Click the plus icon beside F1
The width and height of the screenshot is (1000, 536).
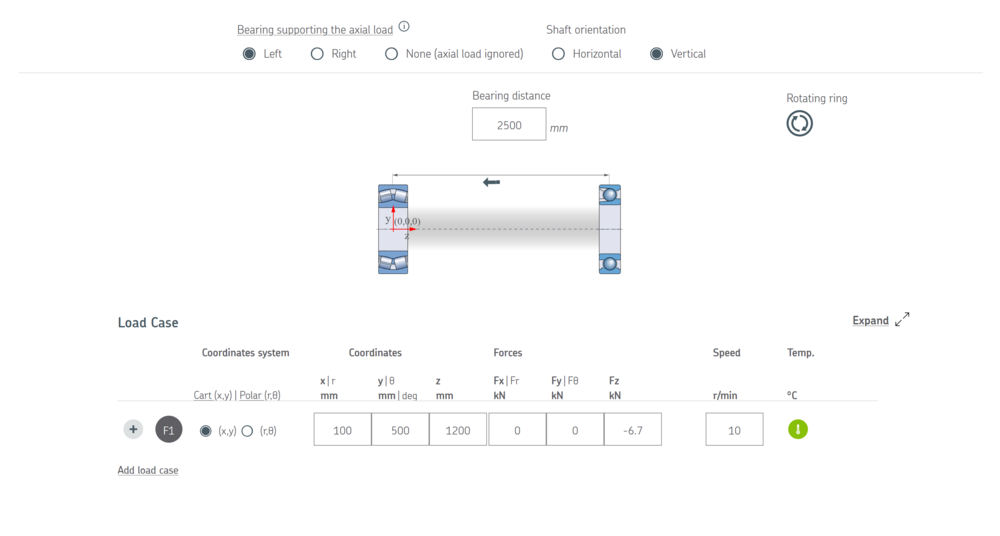click(x=133, y=429)
